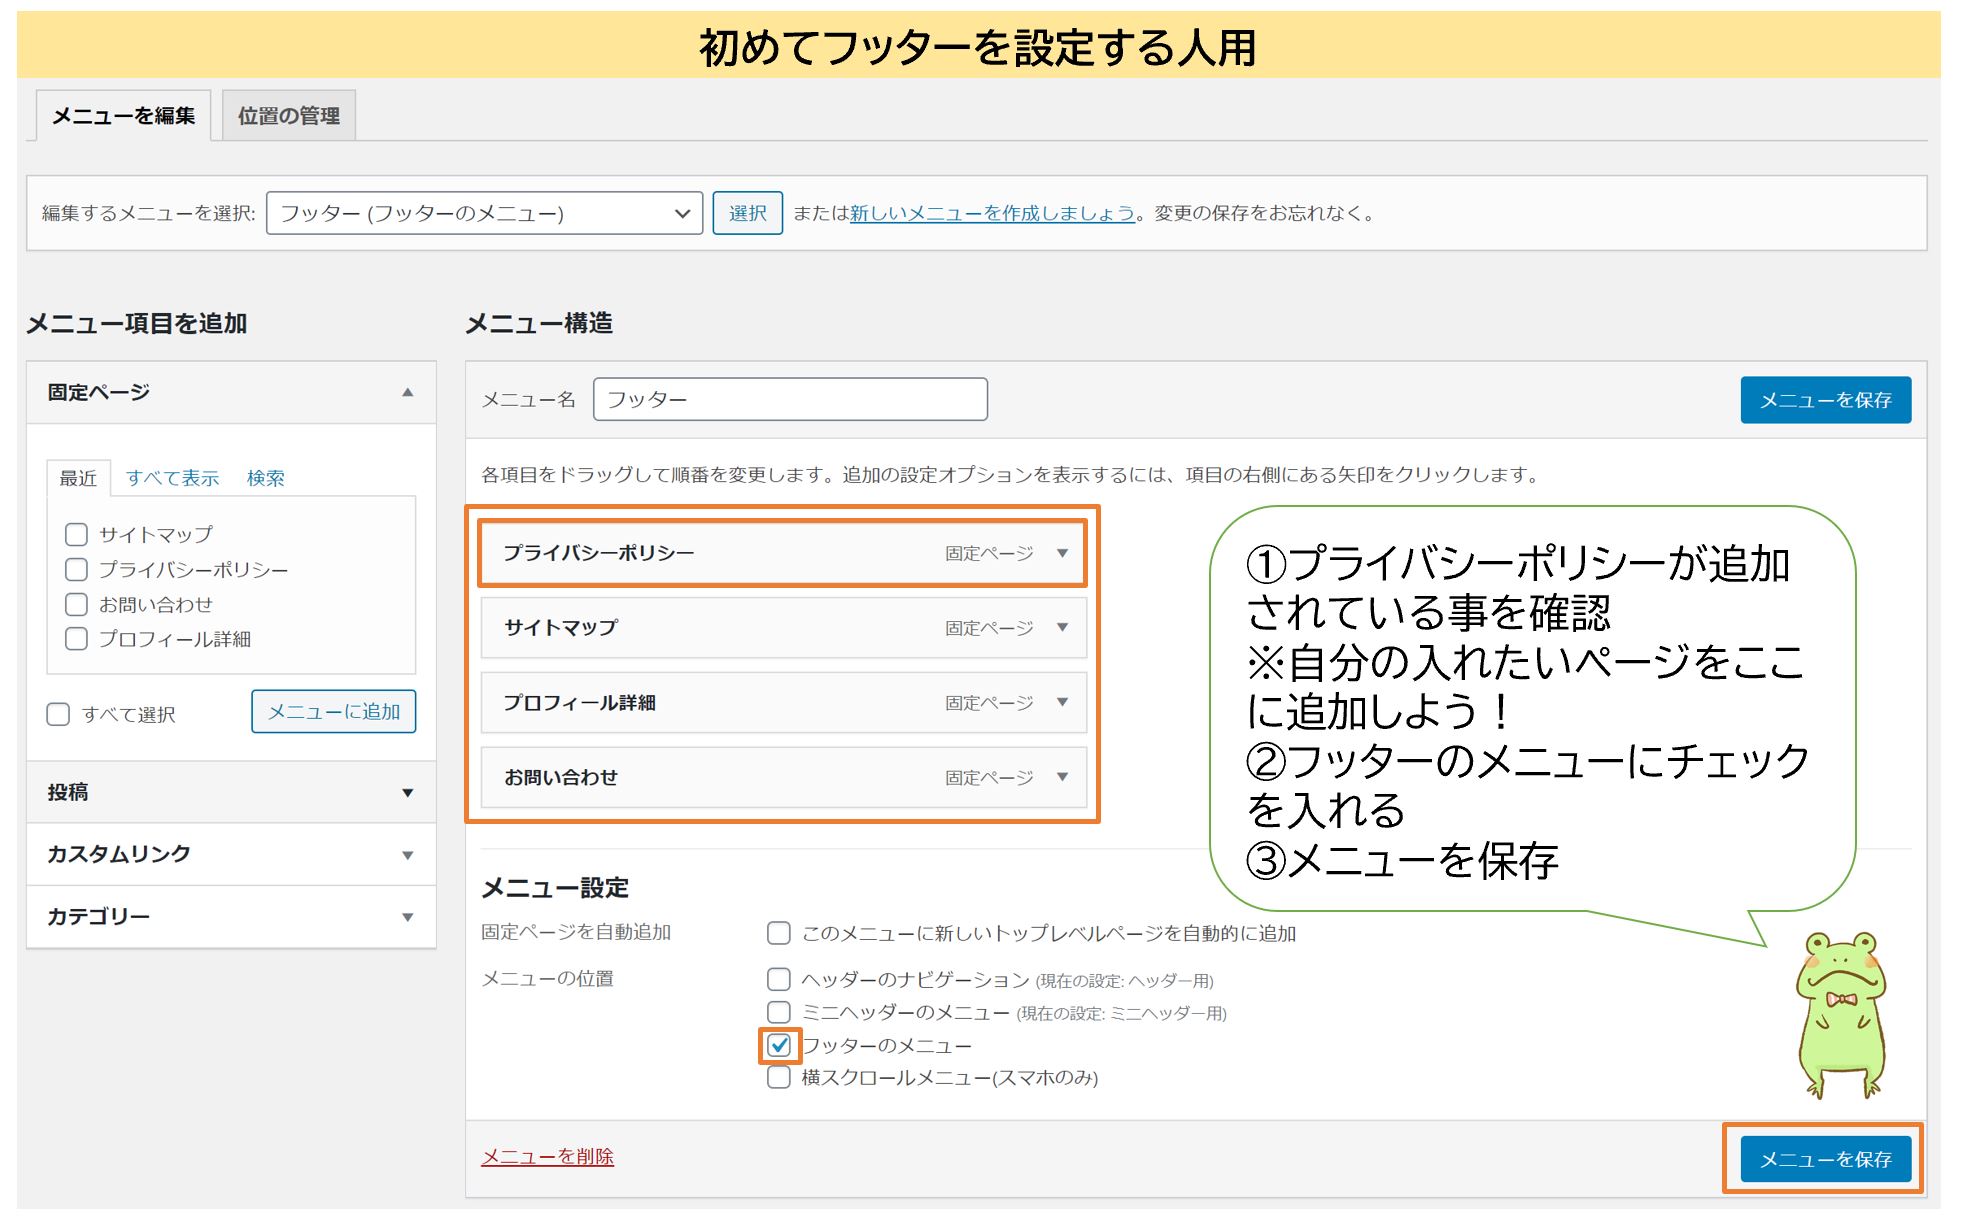1962x1226 pixels.
Task: Expand the 投稿 panel
Action: tap(408, 792)
